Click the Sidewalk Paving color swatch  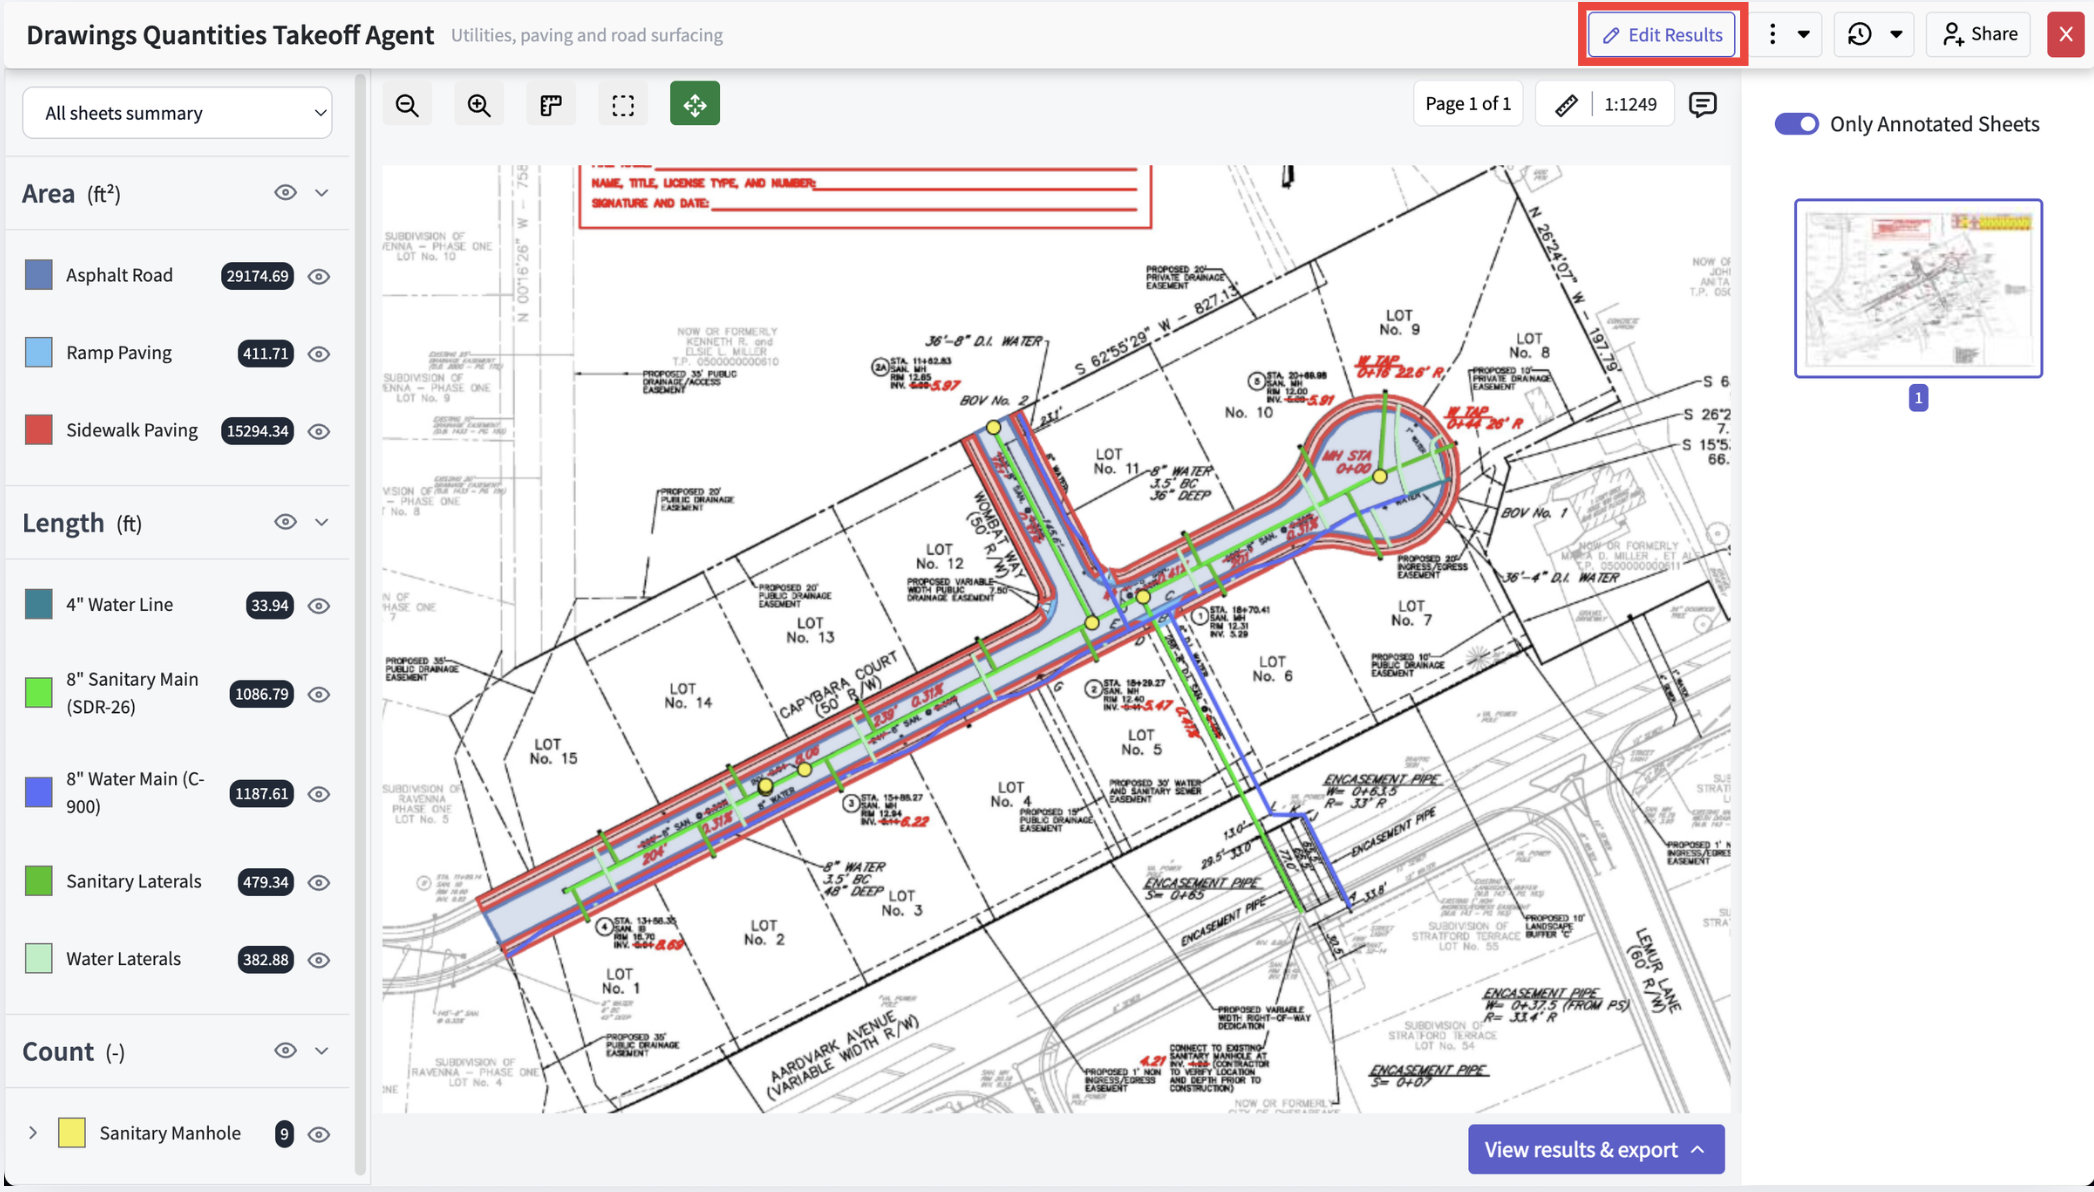coord(38,430)
